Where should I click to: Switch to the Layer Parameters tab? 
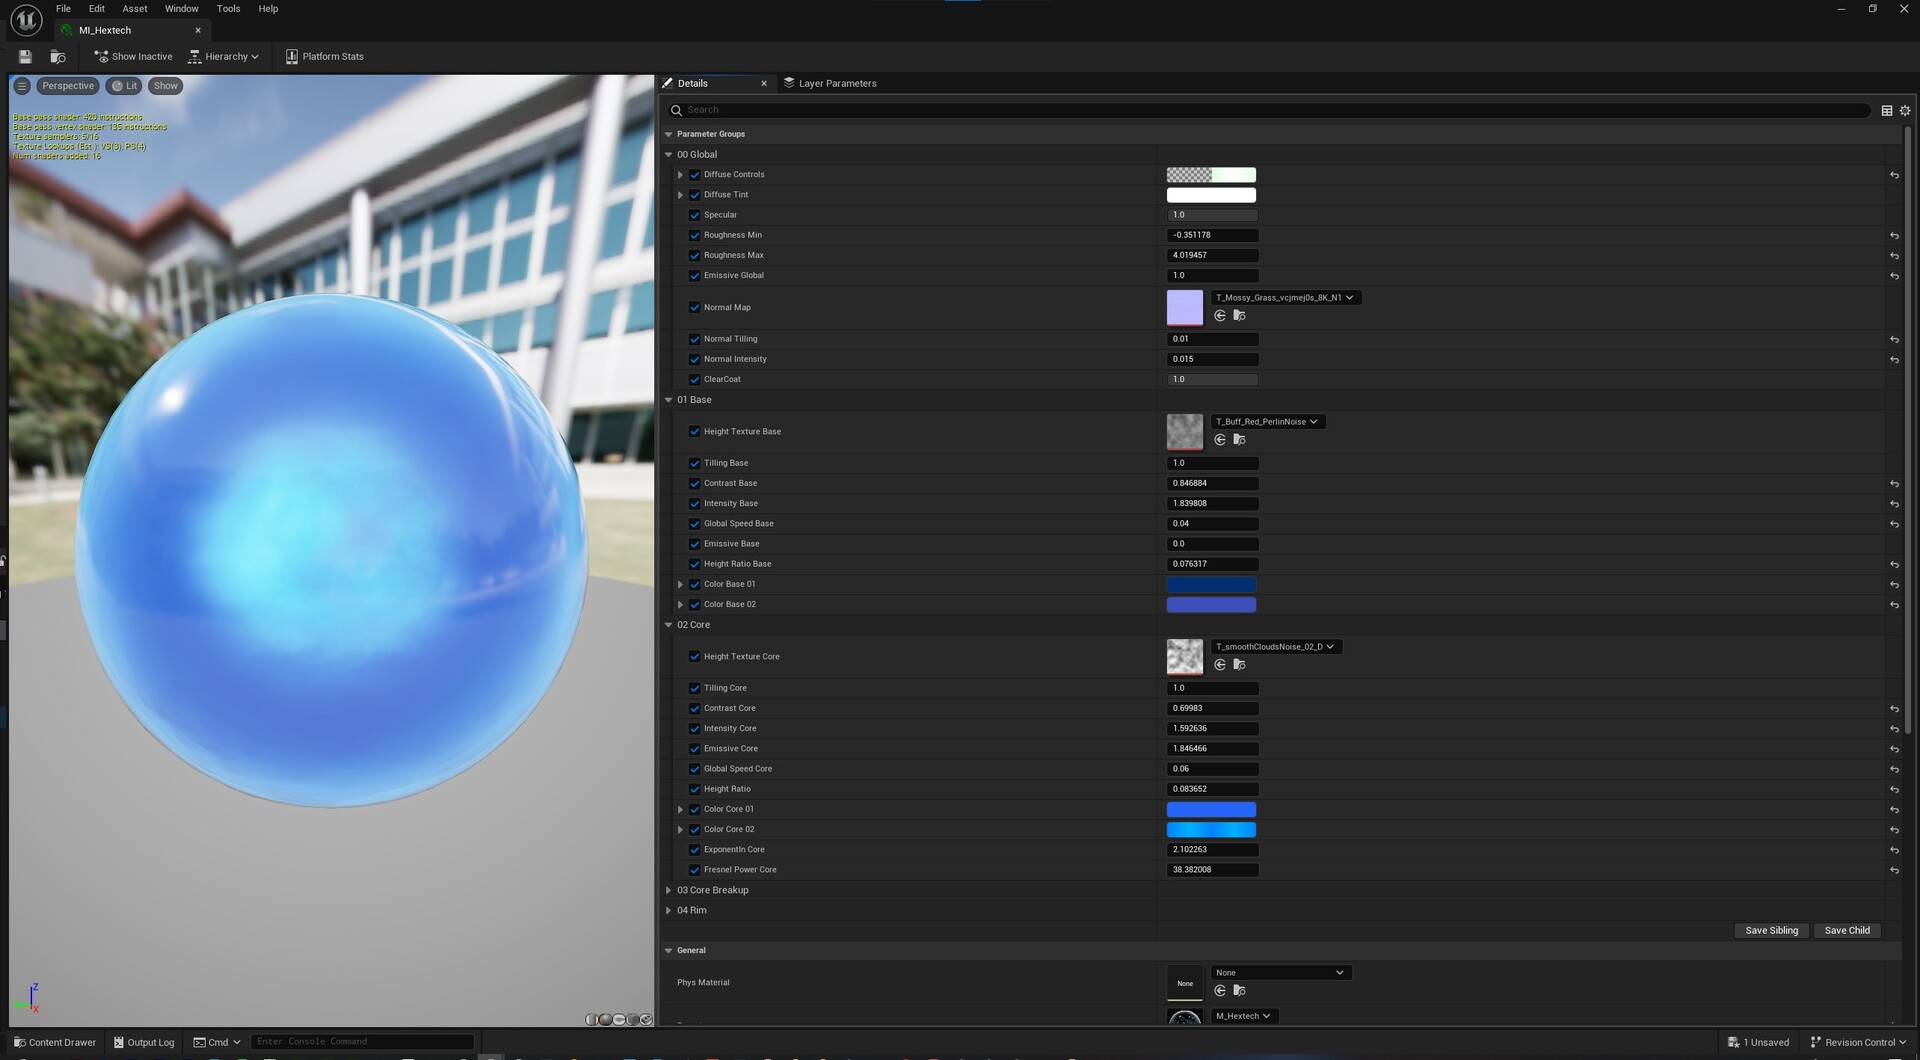pyautogui.click(x=830, y=84)
